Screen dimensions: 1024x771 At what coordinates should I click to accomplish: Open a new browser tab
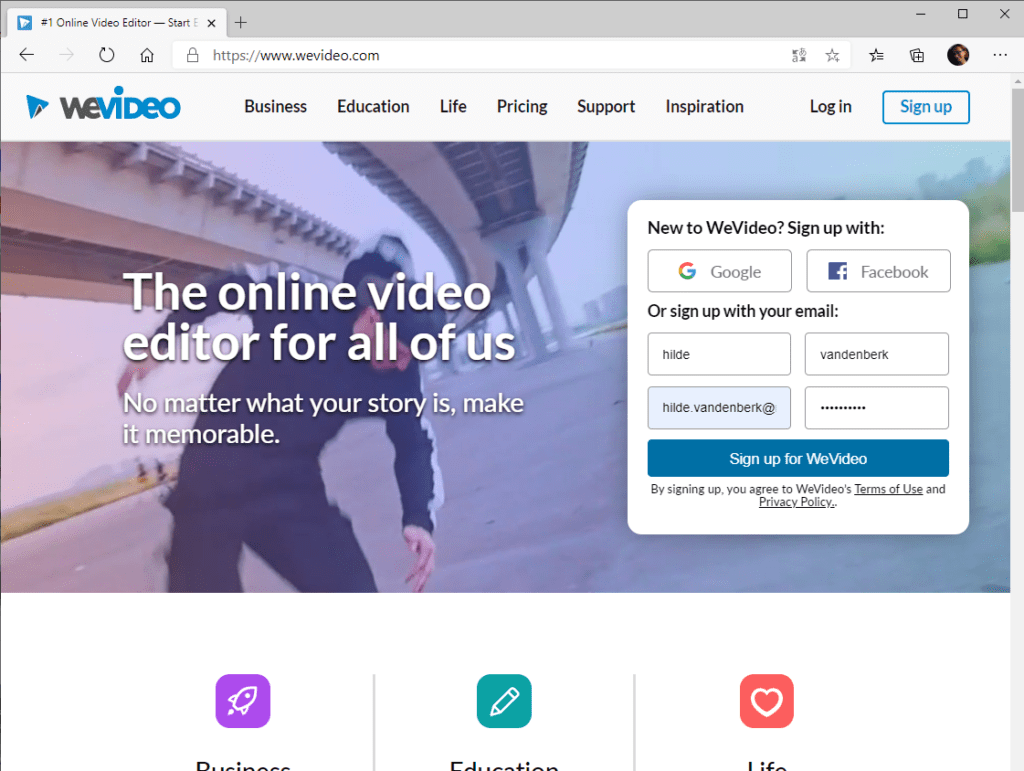pos(241,23)
